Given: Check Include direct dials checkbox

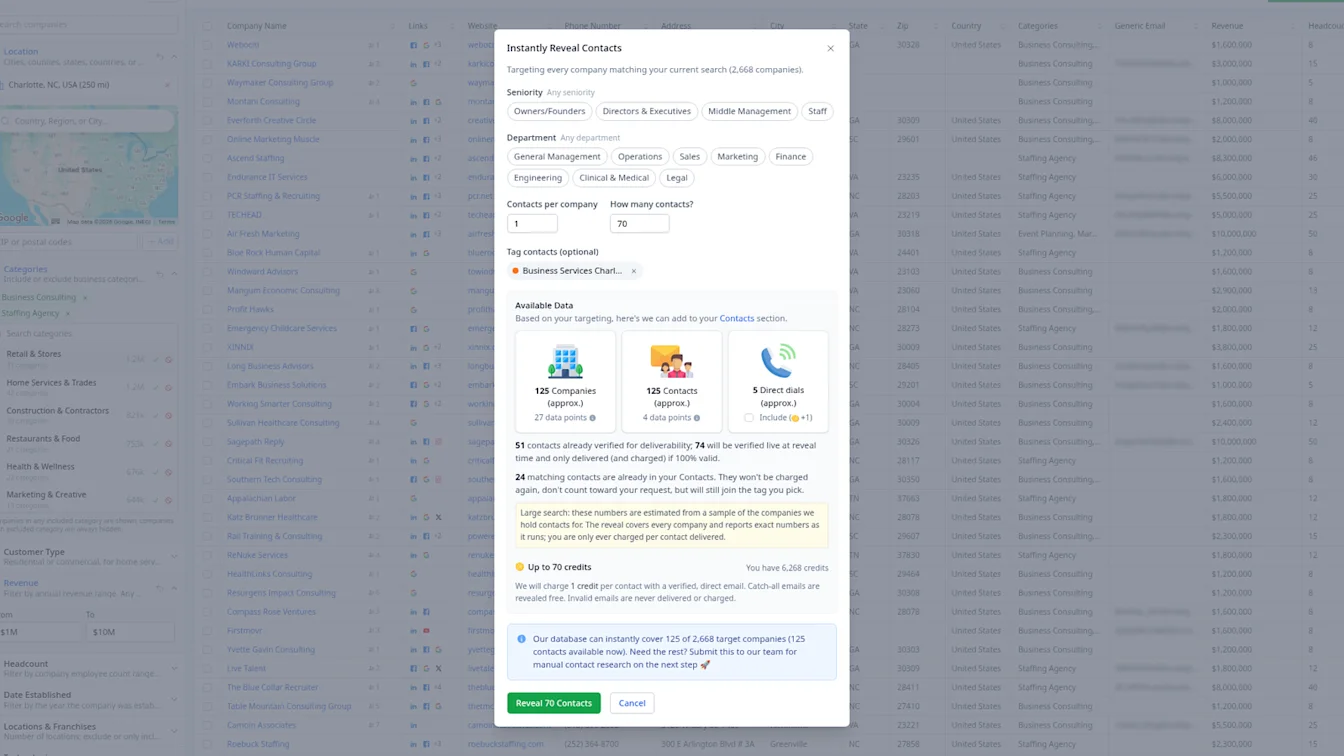Looking at the screenshot, I should pos(748,418).
